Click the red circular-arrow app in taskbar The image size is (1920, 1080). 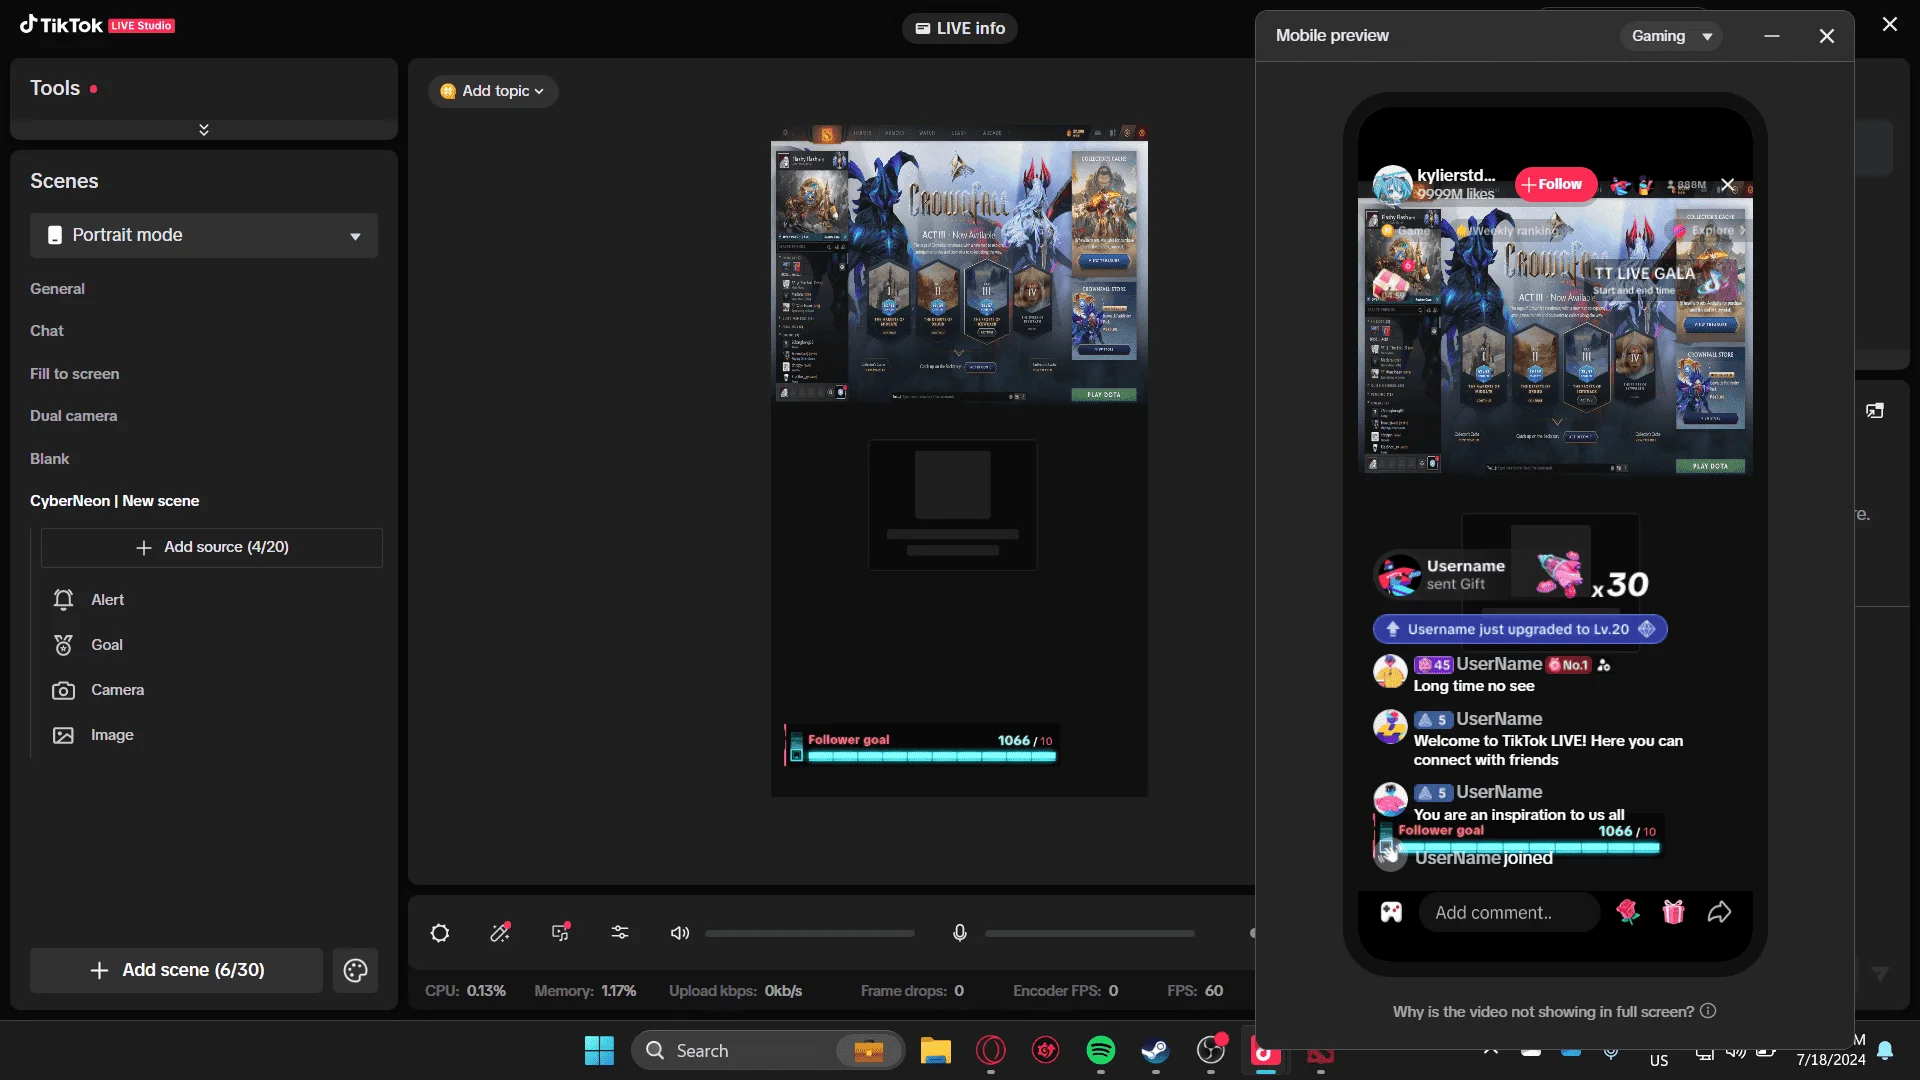click(1046, 1050)
